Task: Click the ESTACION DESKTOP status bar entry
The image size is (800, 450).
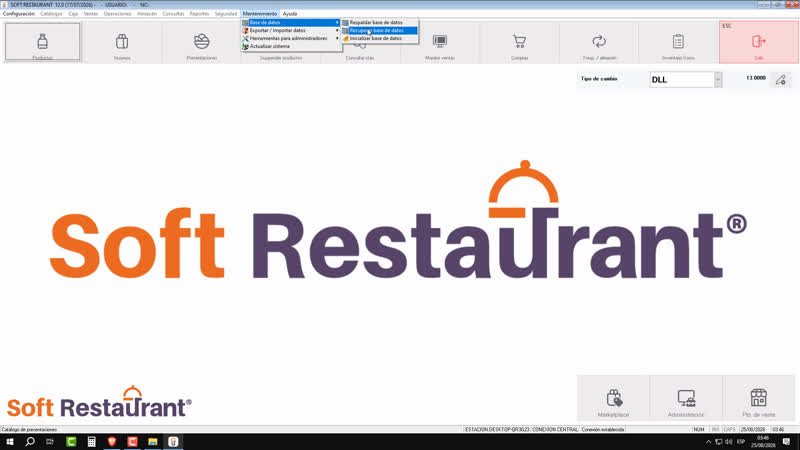Action: (497, 430)
